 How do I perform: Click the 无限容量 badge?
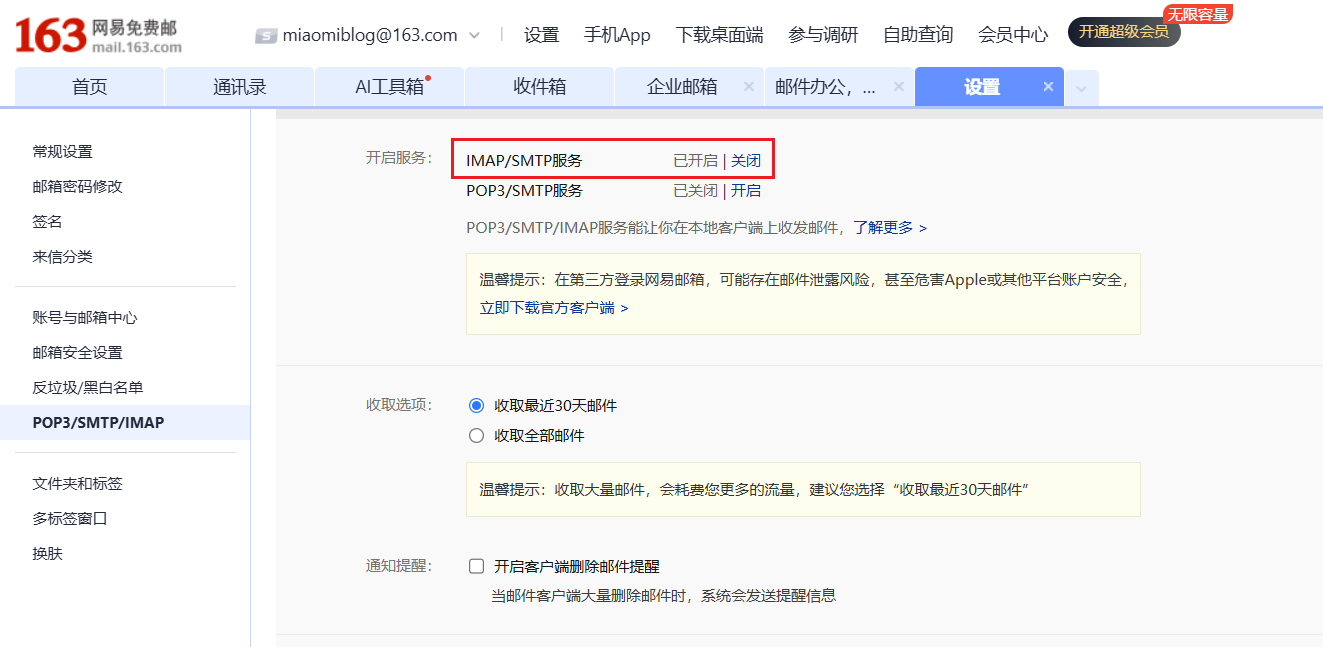(x=1200, y=13)
